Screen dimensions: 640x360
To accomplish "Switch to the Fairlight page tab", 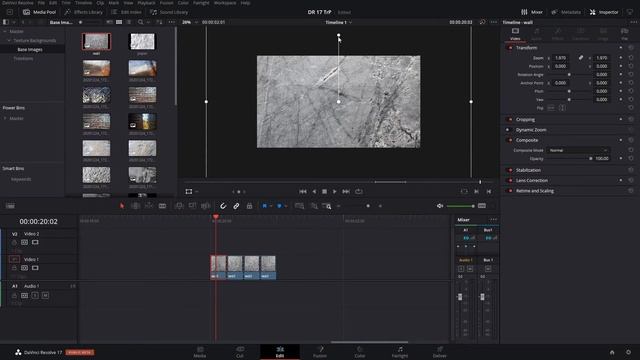I will point(400,352).
